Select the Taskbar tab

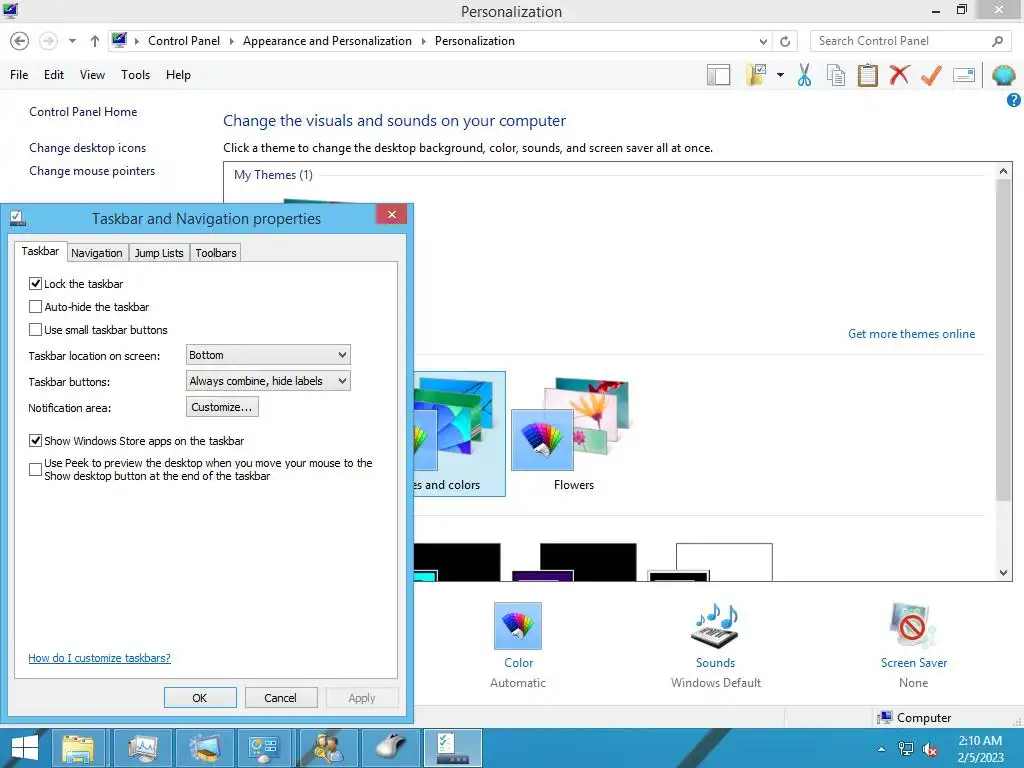click(x=40, y=251)
